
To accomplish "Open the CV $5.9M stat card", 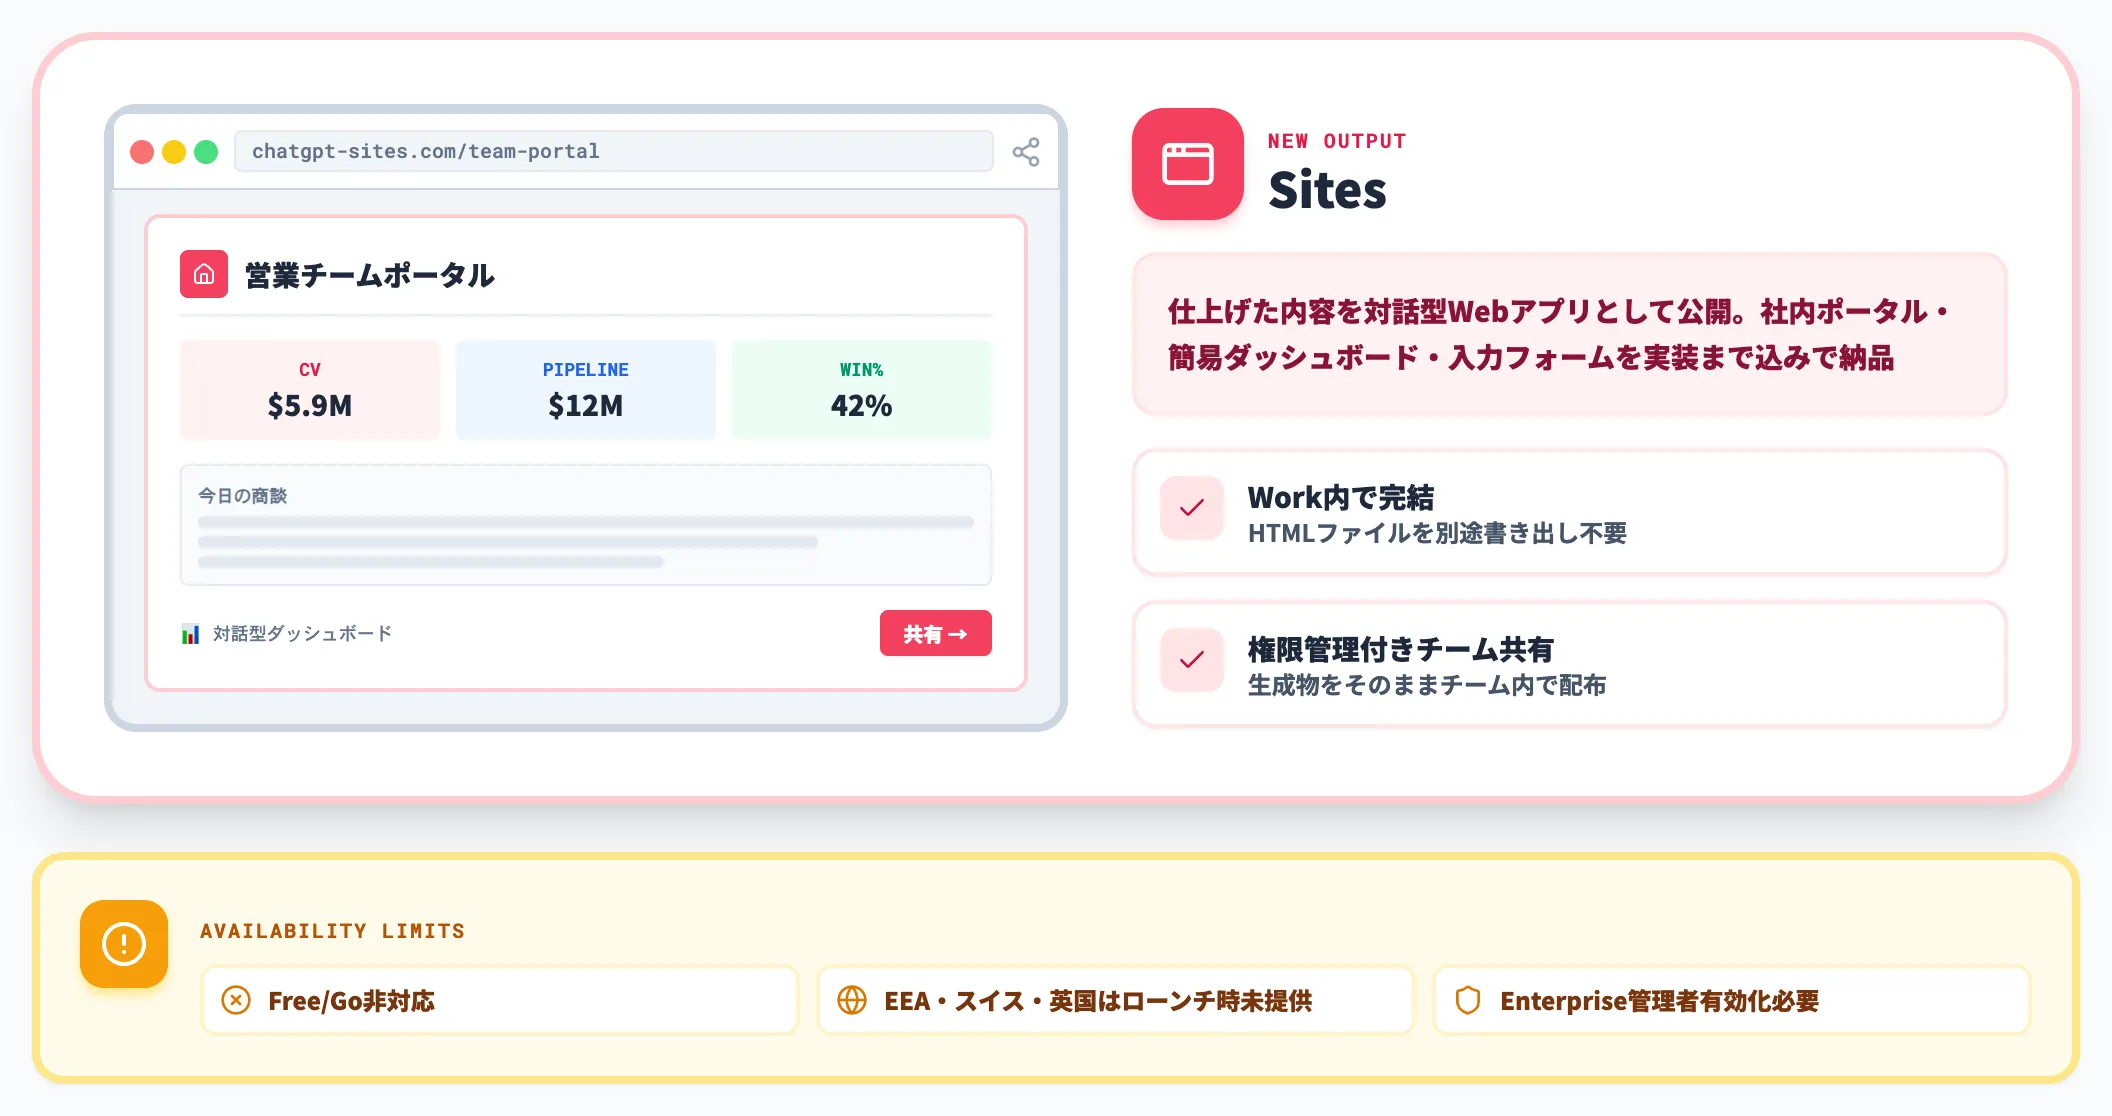I will (x=310, y=390).
